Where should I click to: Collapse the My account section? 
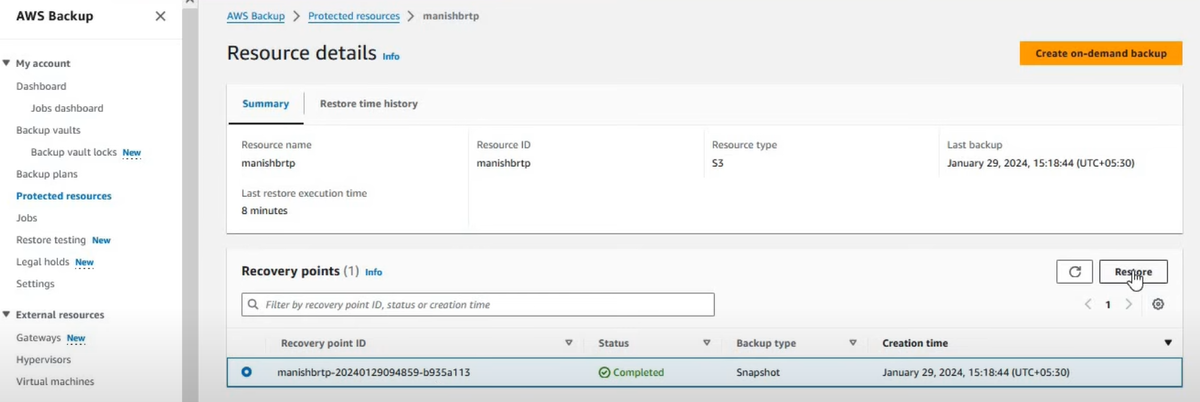coord(6,63)
